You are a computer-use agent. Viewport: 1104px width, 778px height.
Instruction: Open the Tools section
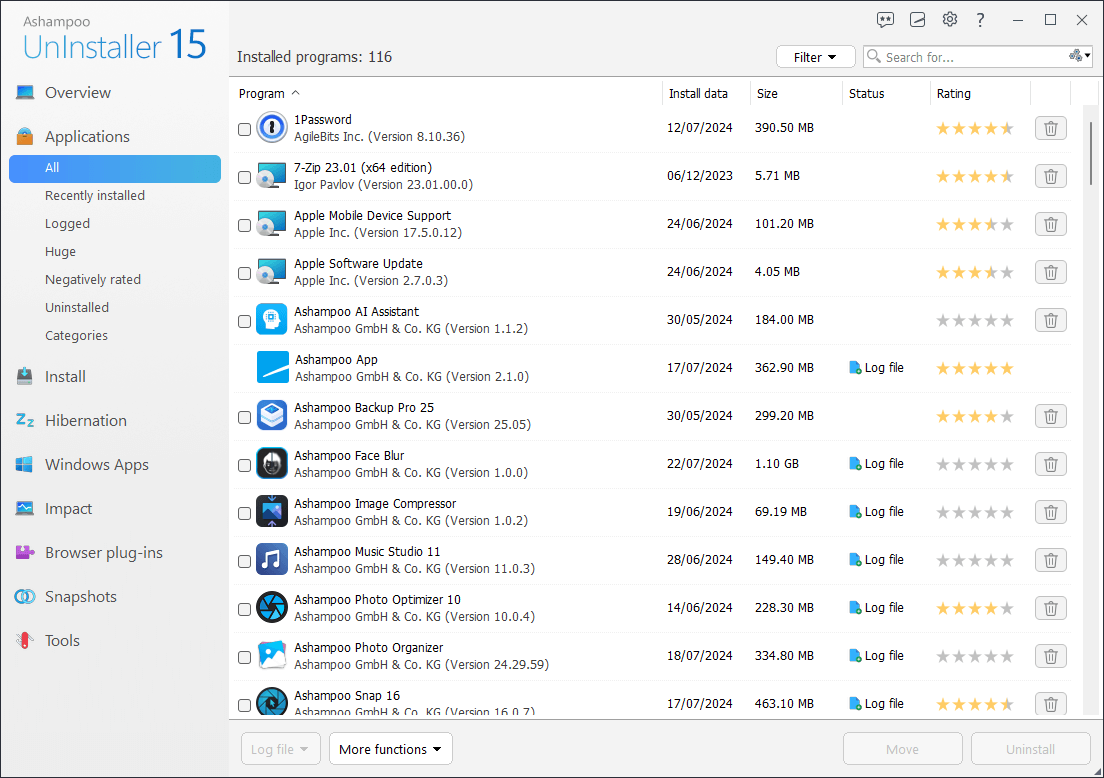62,640
